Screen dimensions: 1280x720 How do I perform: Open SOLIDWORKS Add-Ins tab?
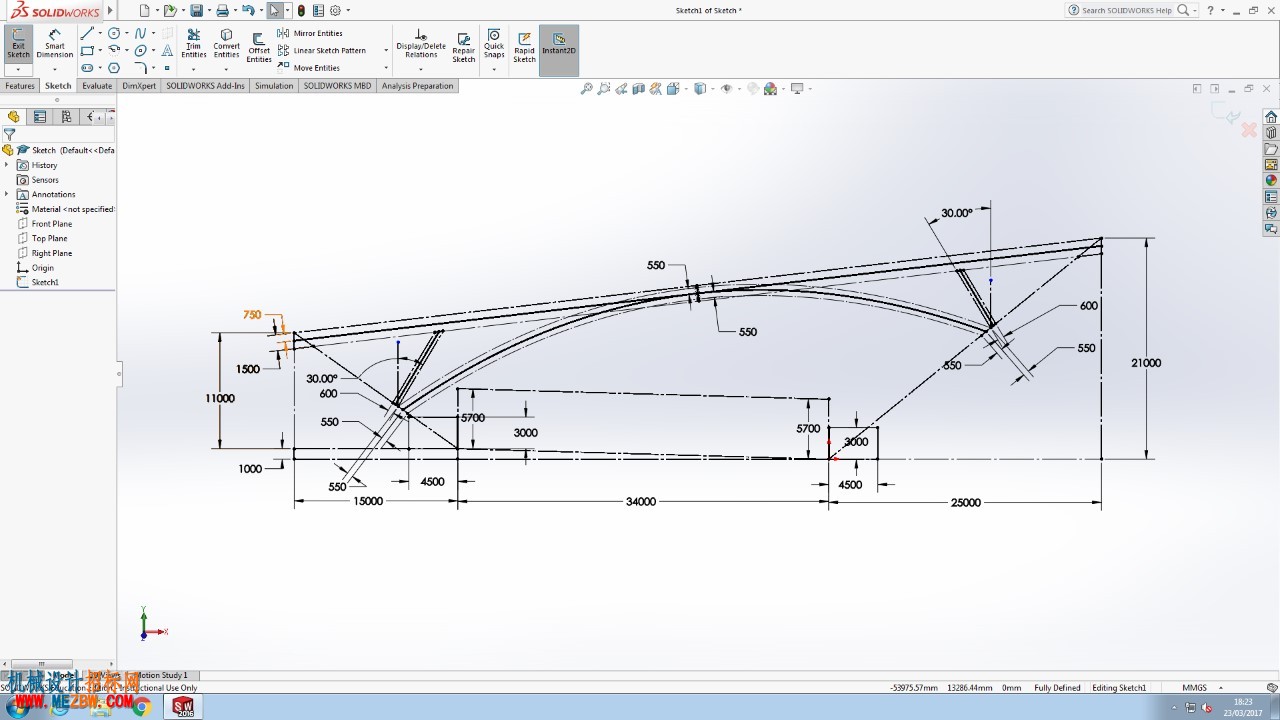pos(205,86)
